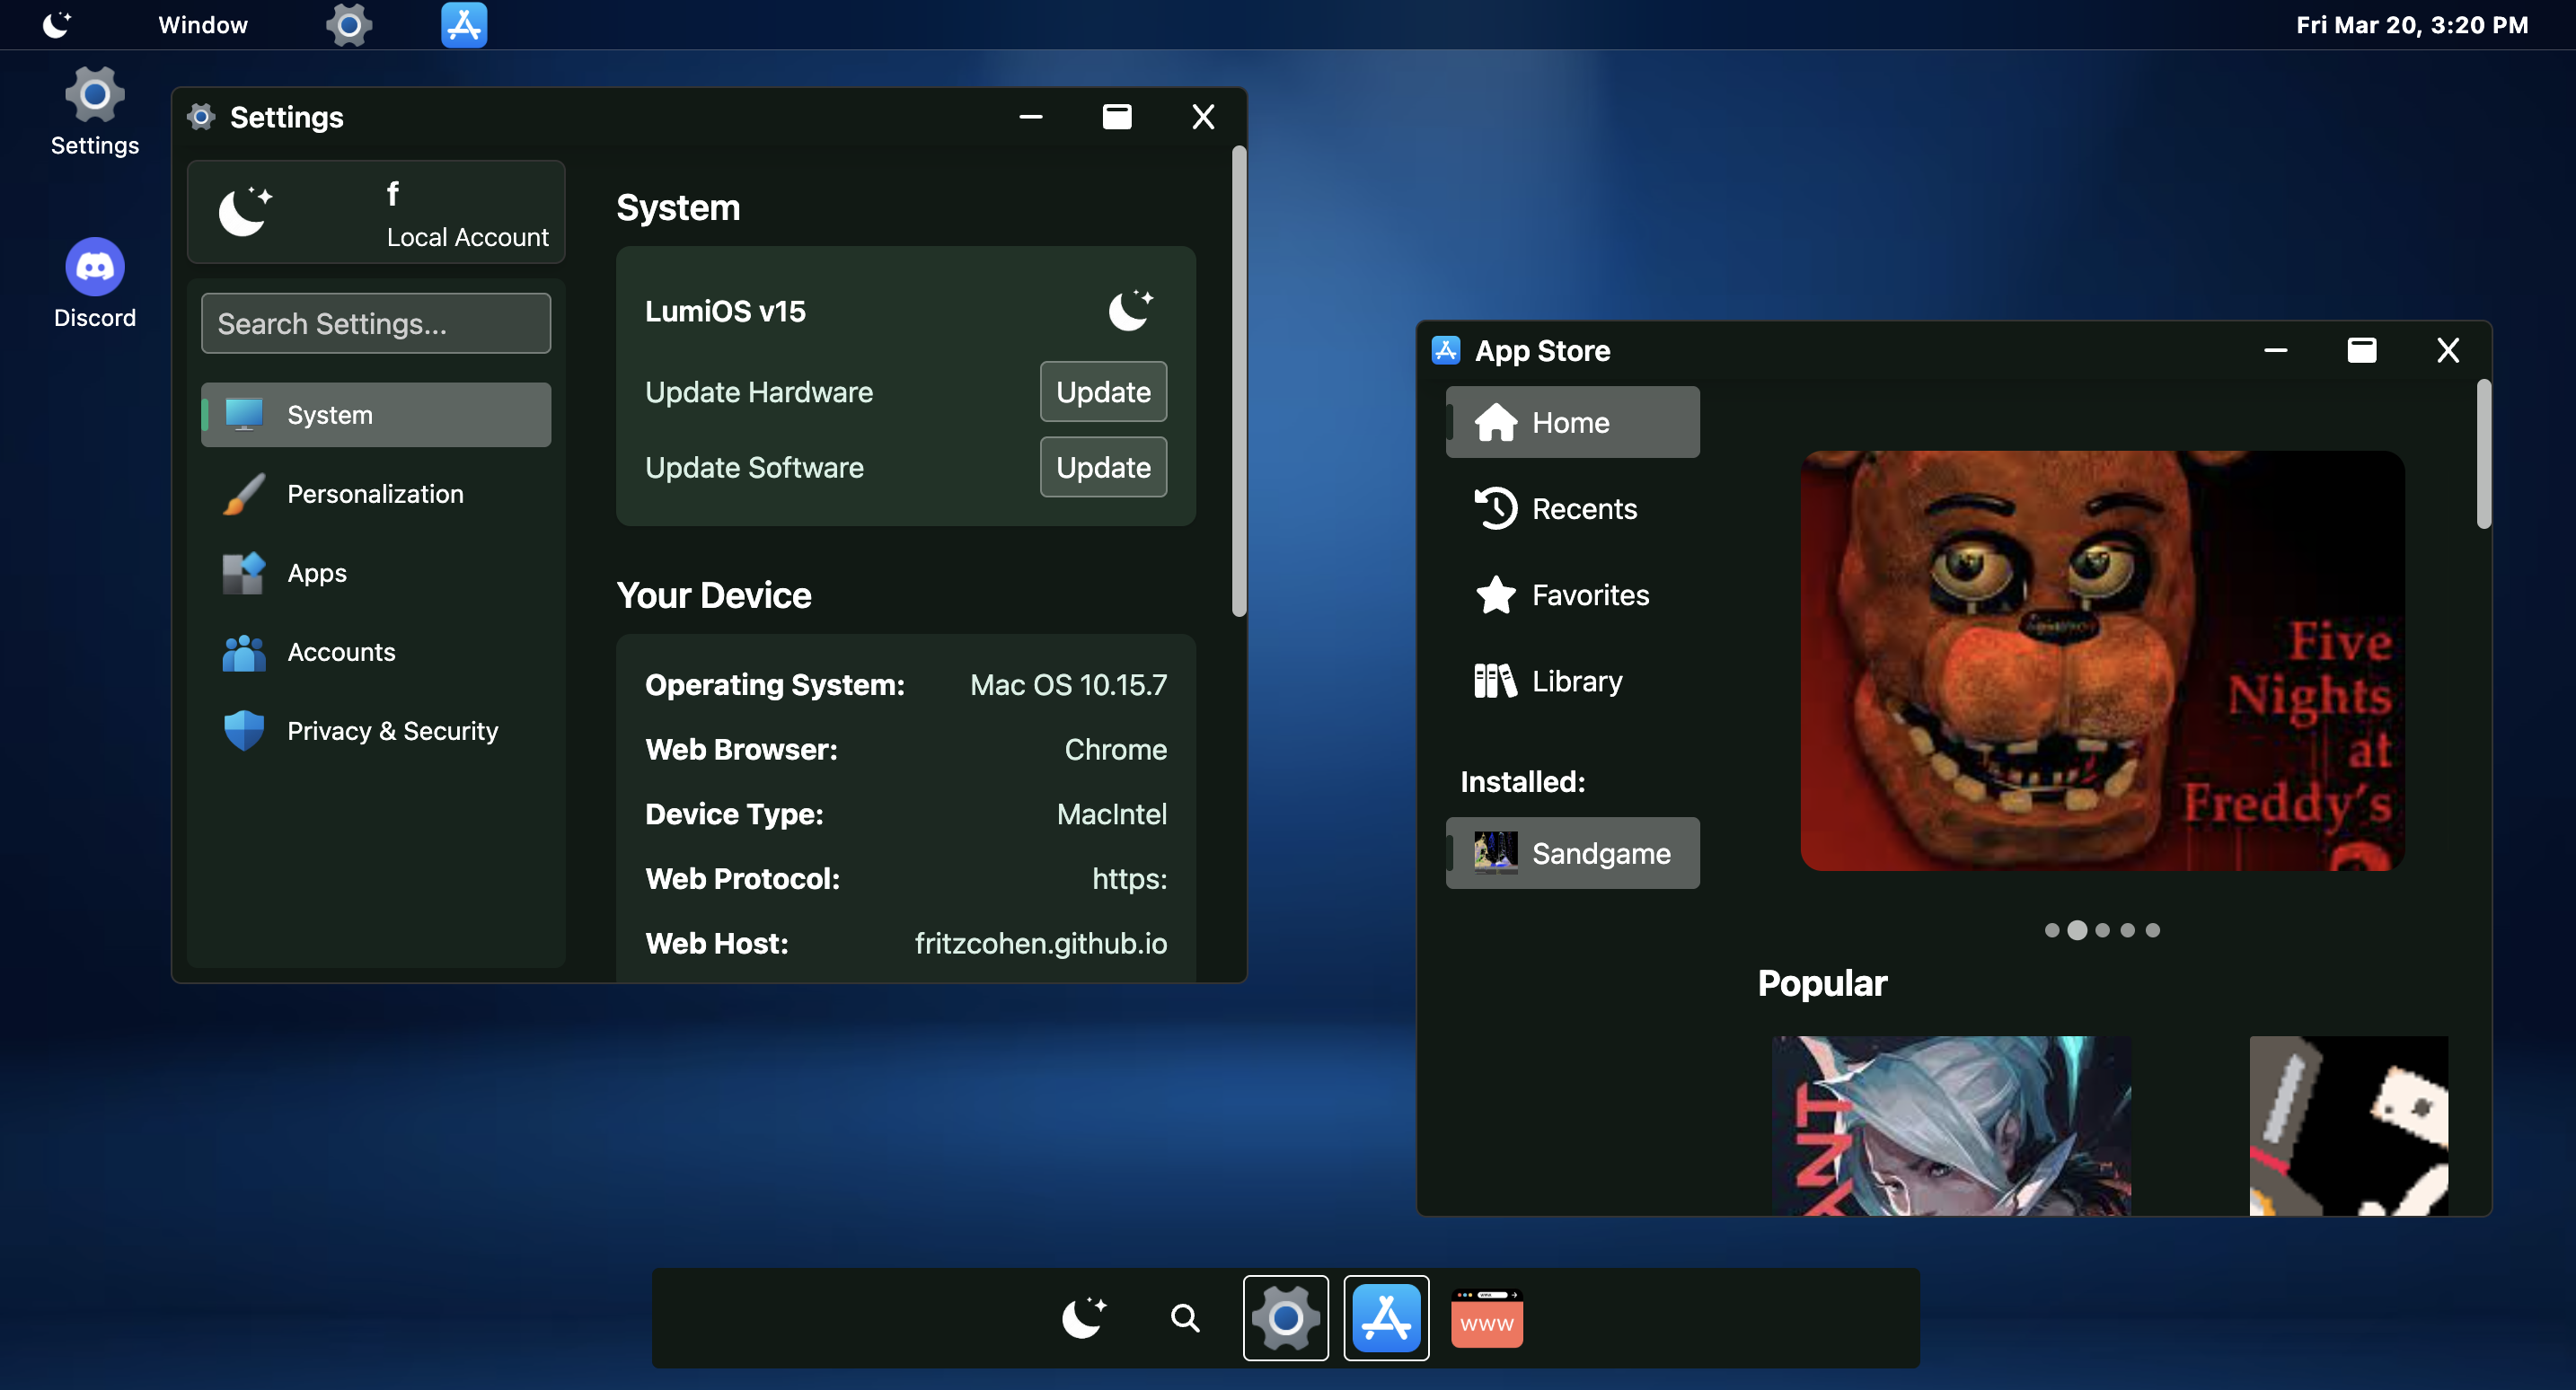
Task: Click the Settings gear in top menu bar
Action: coord(349,25)
